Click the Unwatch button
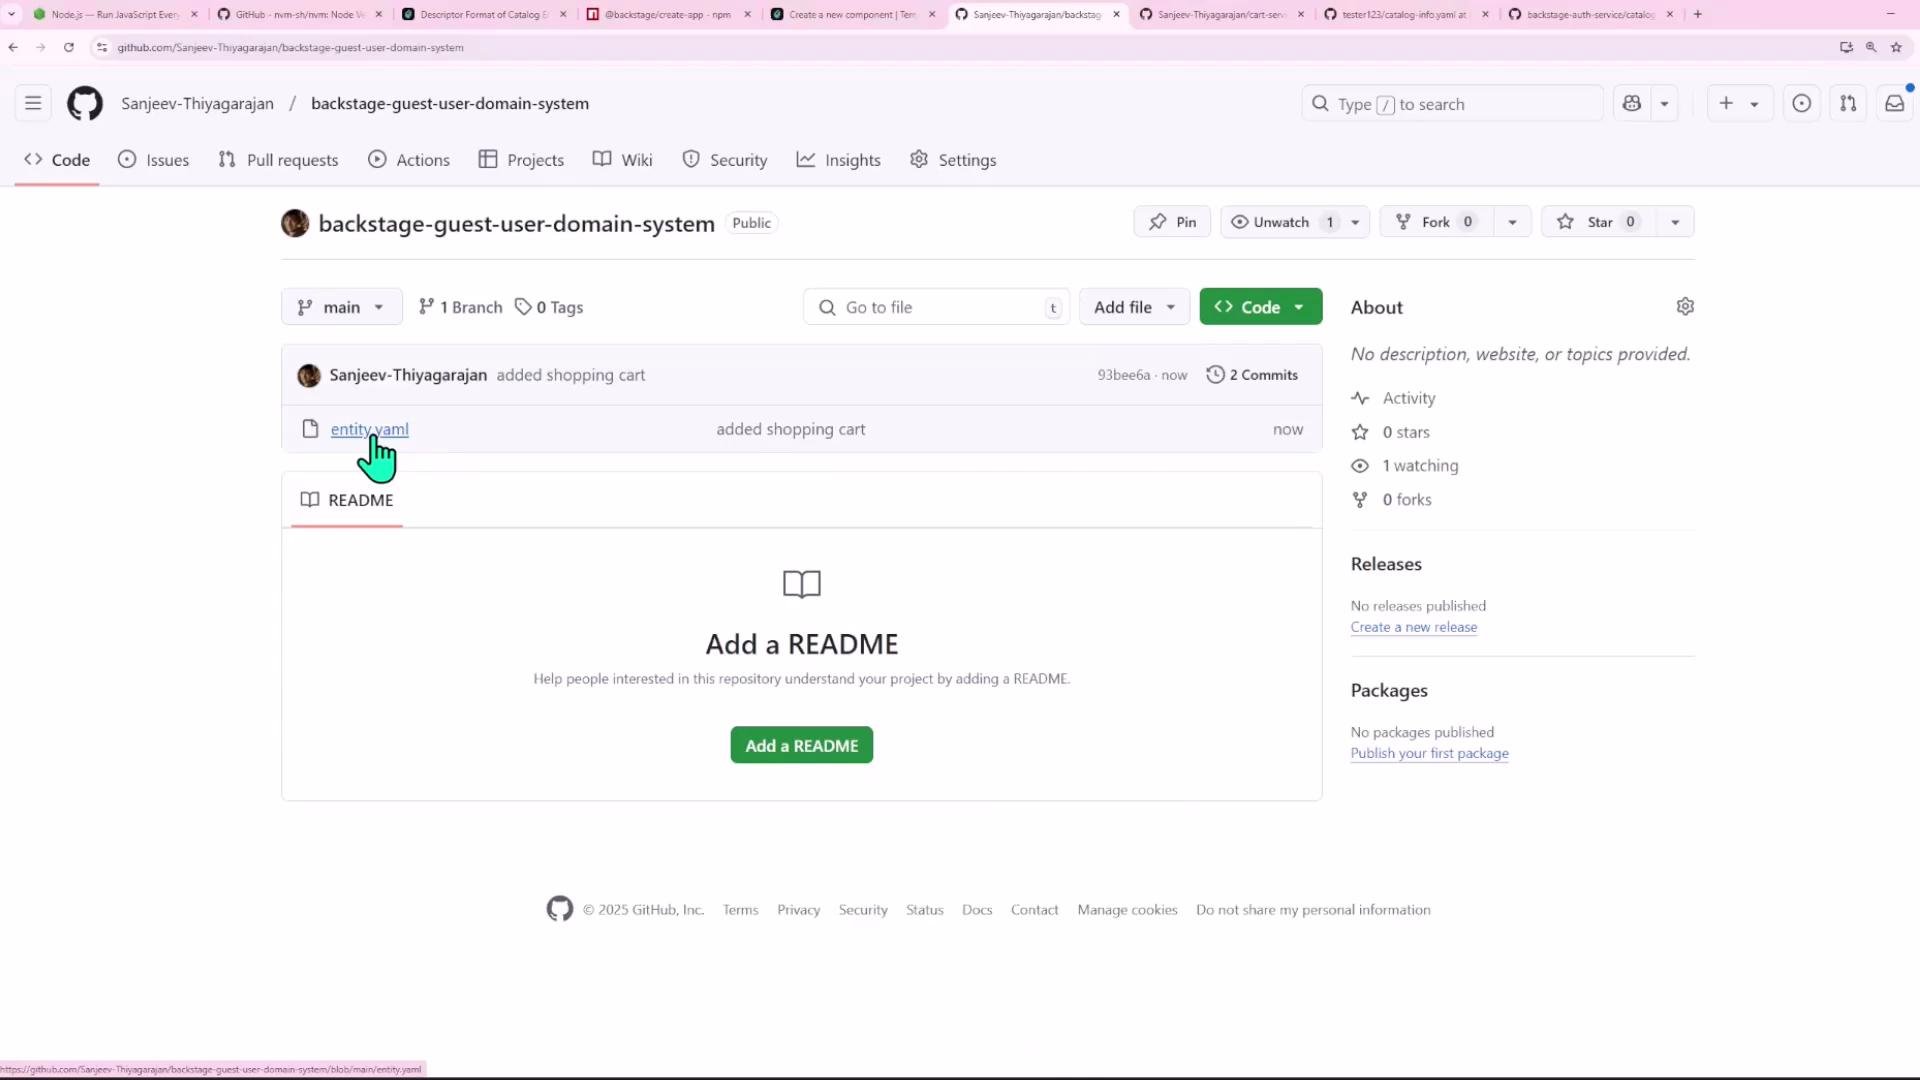 [x=1281, y=222]
